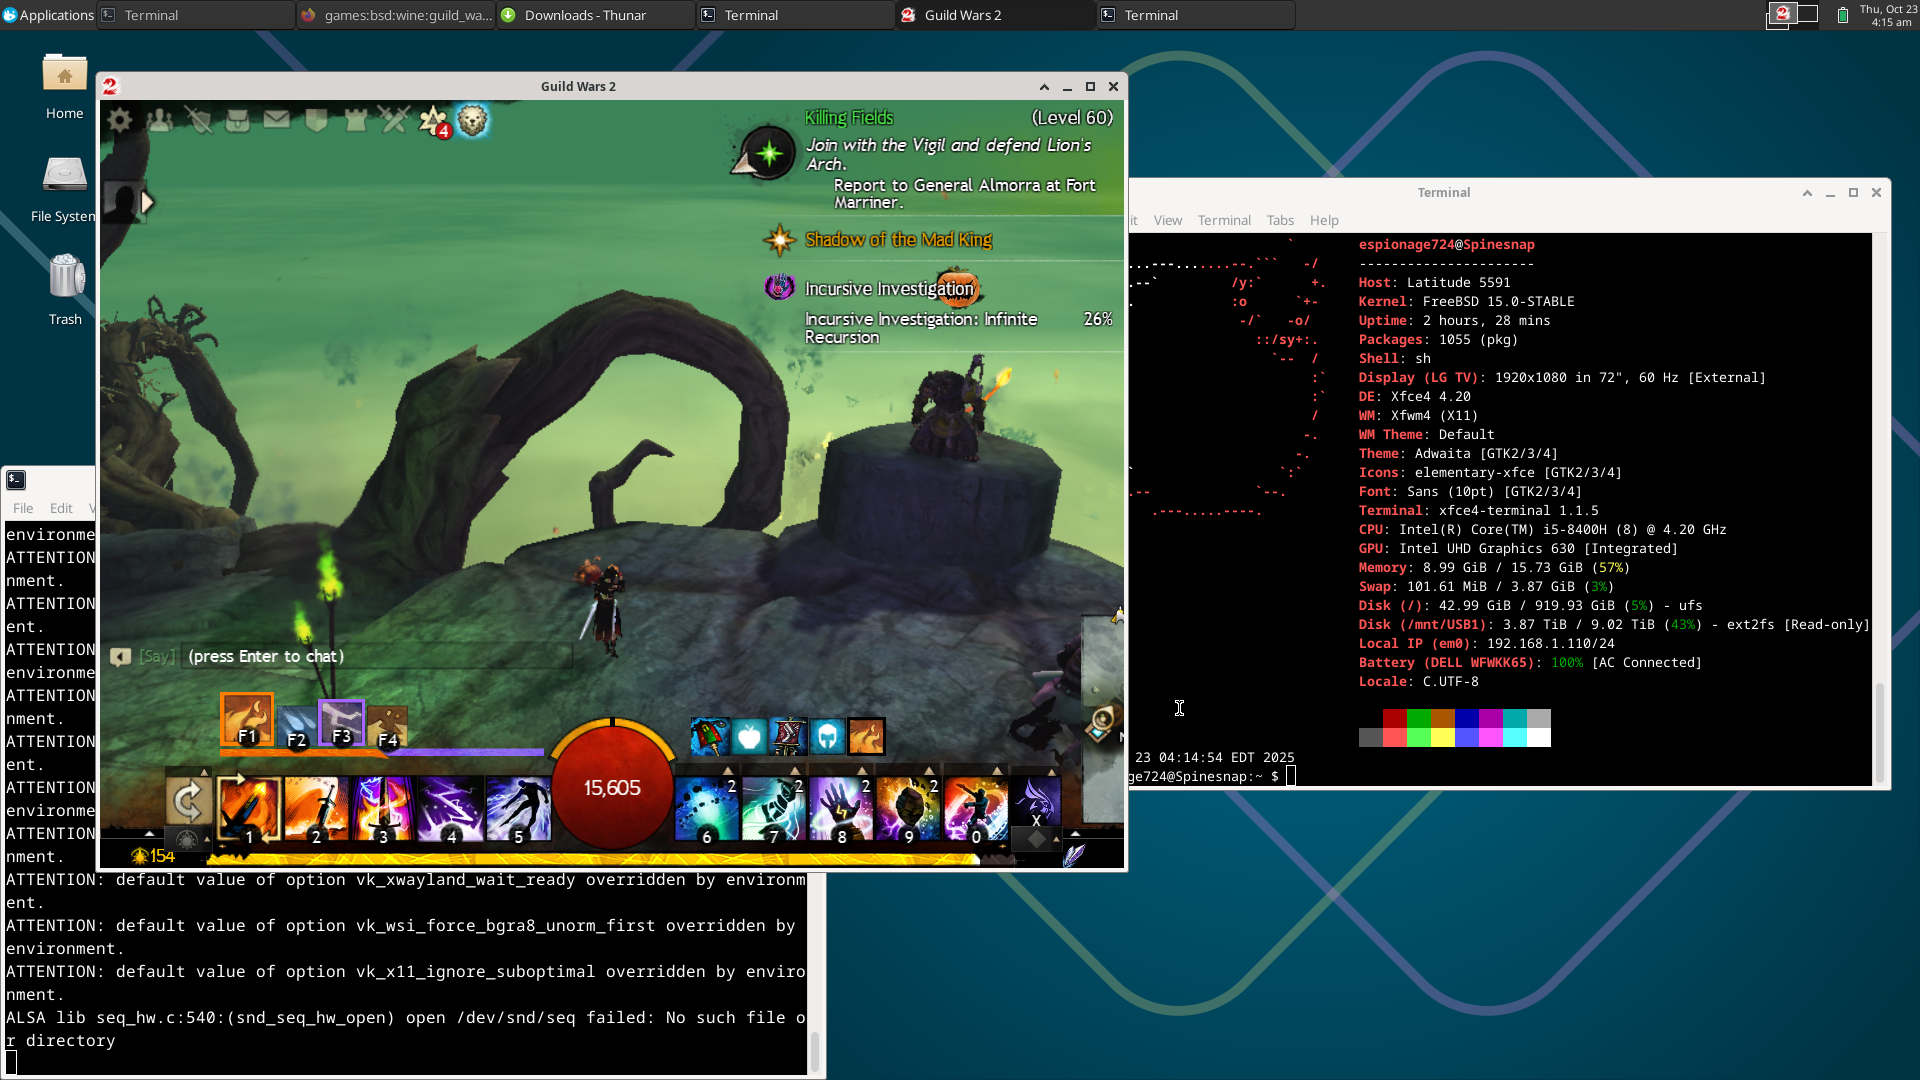Open the World vs World castle icon
Screen dimensions: 1920x1080
point(355,121)
